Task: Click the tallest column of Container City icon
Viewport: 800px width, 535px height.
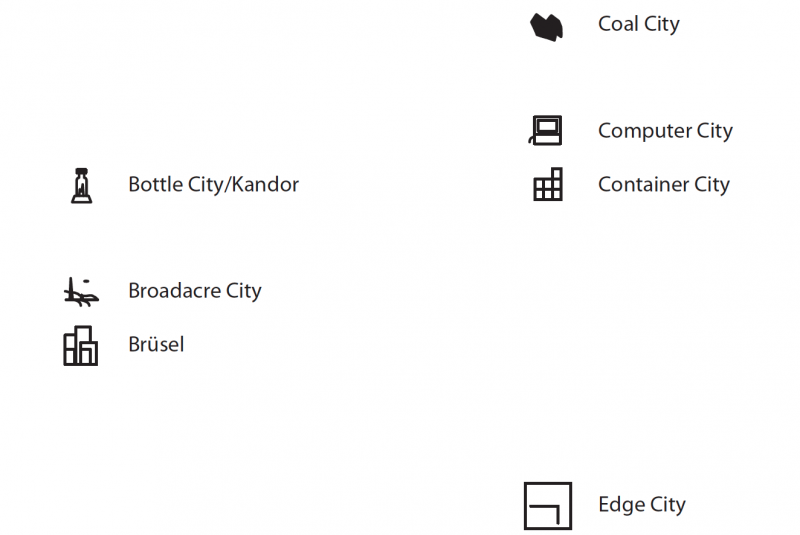Action: pos(558,184)
